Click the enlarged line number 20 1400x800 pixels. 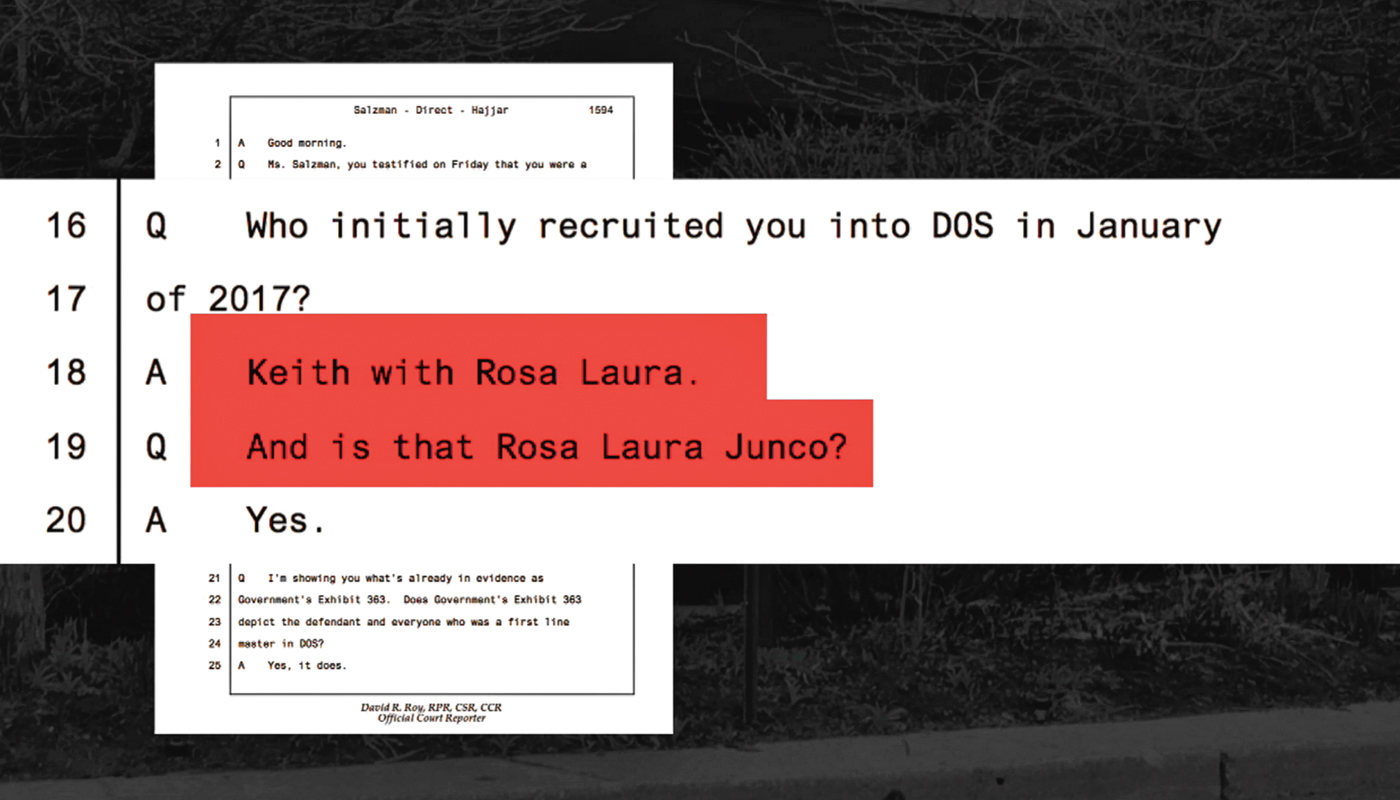coord(66,520)
